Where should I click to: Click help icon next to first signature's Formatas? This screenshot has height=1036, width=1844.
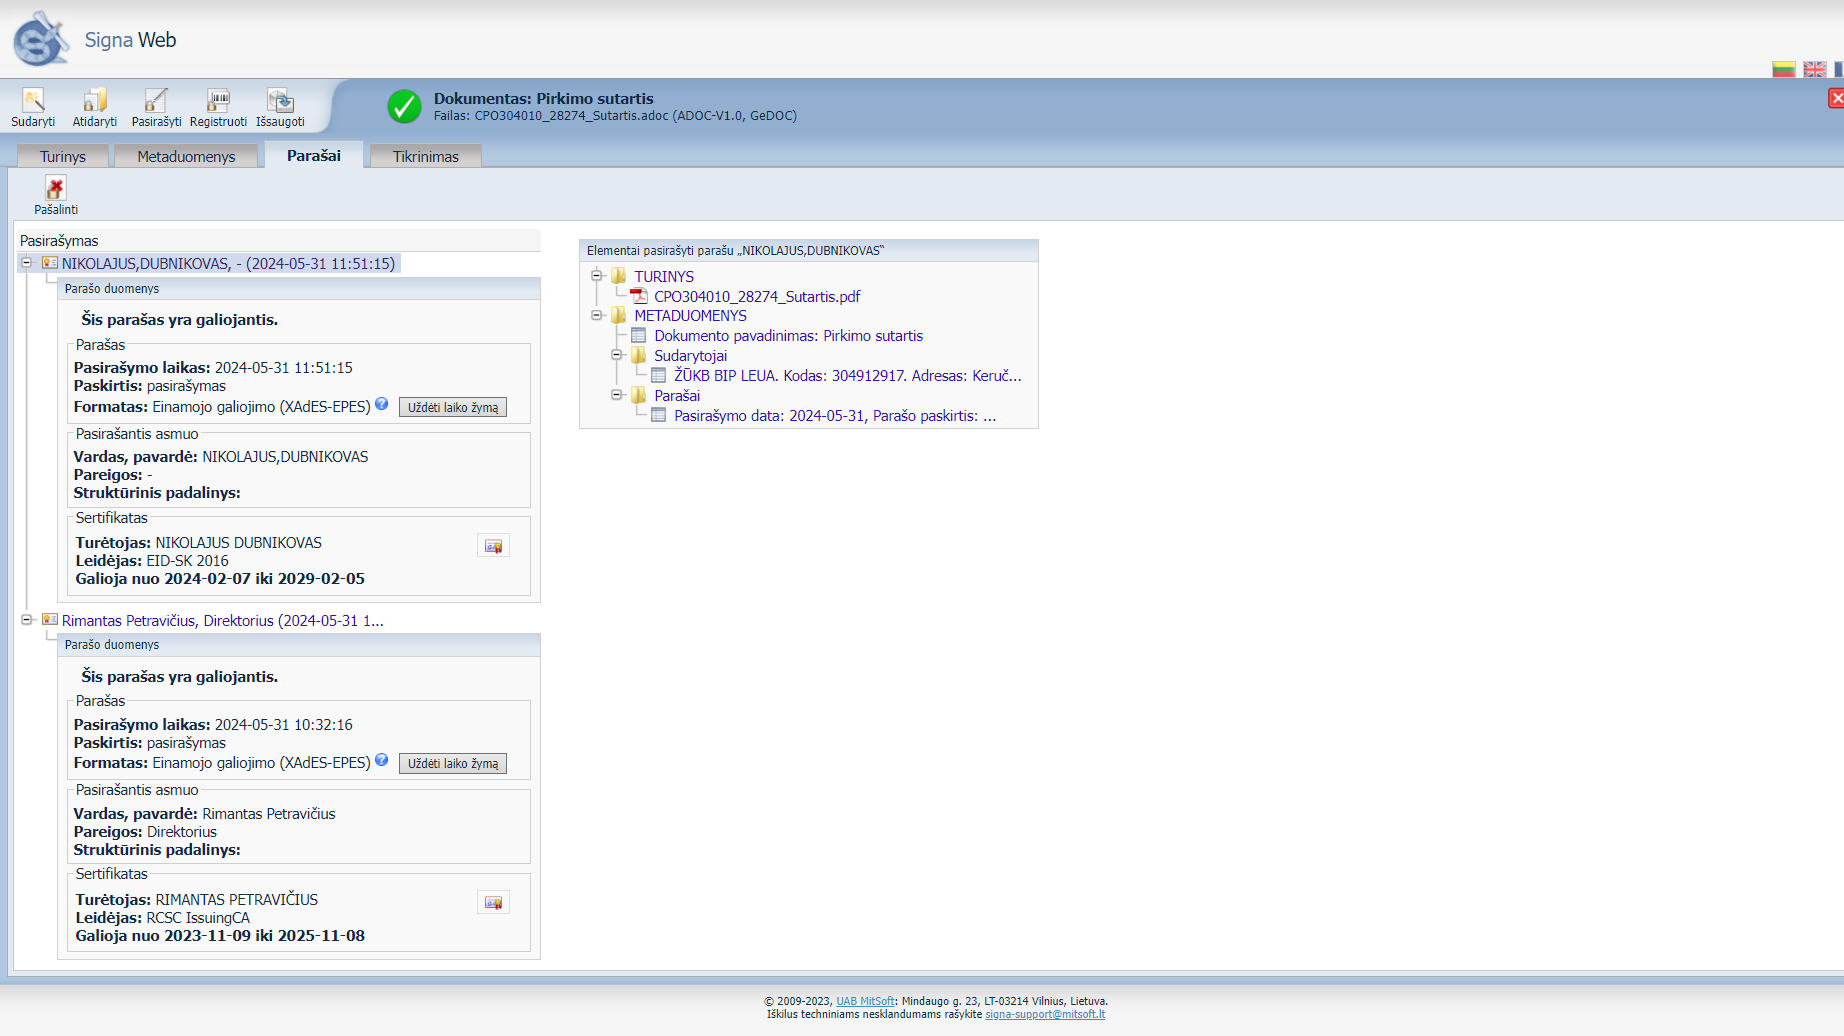click(x=382, y=404)
